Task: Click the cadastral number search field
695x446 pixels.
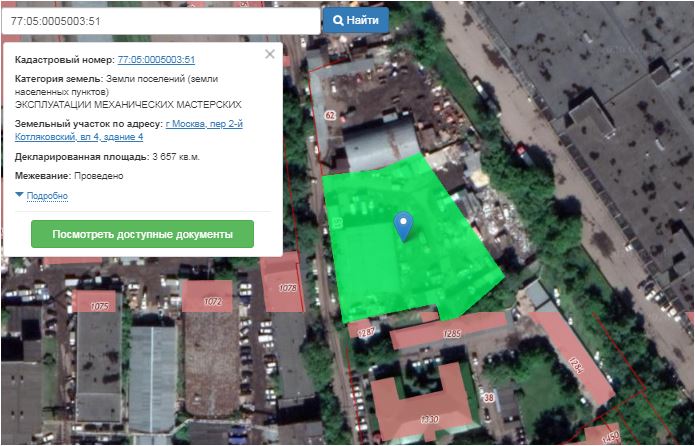Action: coord(160,20)
